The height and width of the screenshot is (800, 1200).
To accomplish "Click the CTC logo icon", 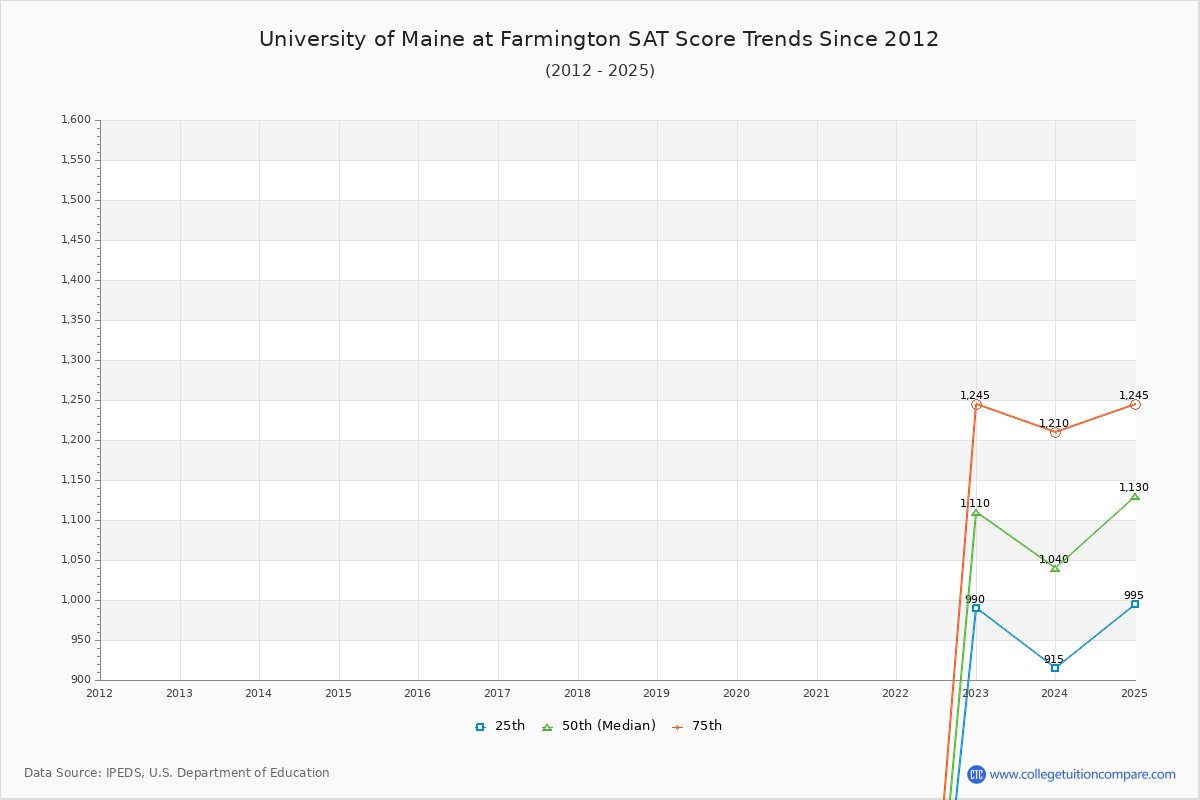I will tap(976, 774).
